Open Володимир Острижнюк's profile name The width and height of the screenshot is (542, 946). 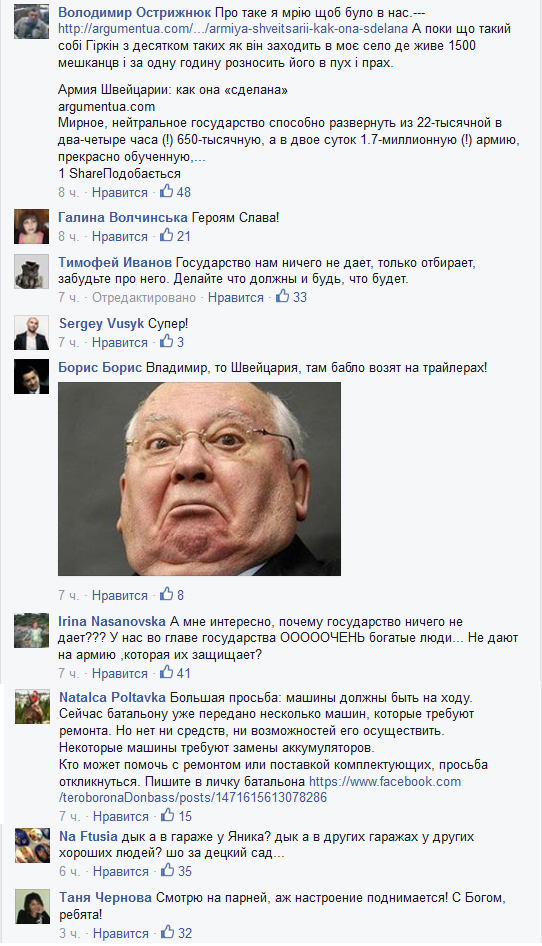pos(135,13)
